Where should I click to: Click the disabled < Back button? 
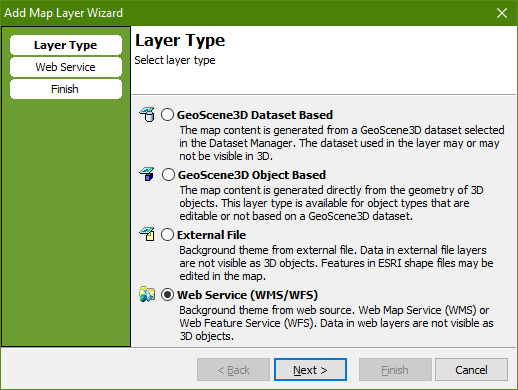click(233, 370)
